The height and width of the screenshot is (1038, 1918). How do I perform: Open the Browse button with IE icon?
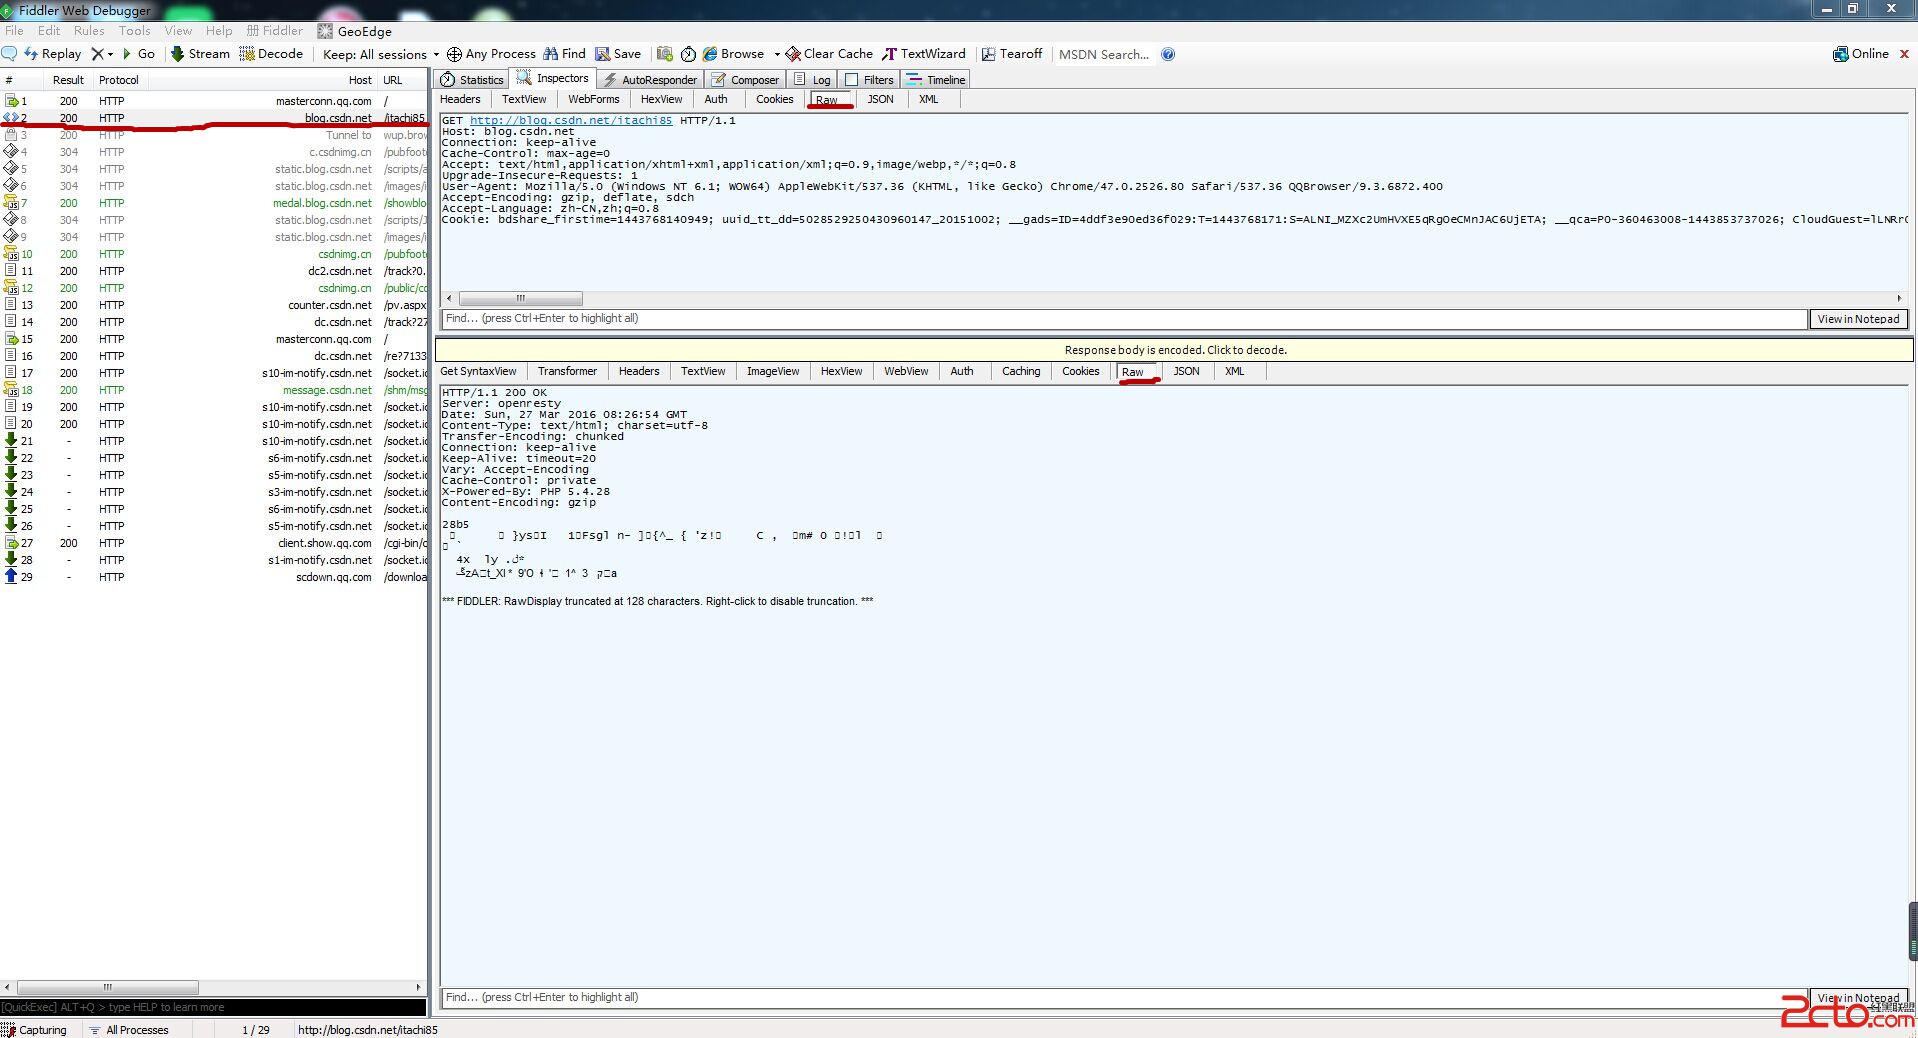[733, 54]
